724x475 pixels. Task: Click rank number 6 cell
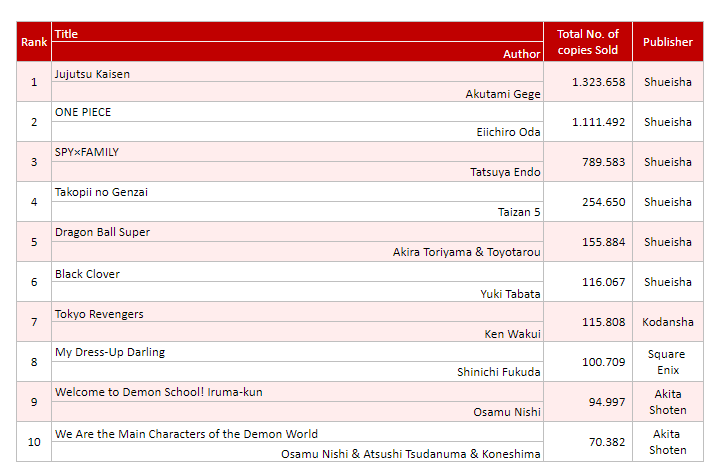(34, 282)
